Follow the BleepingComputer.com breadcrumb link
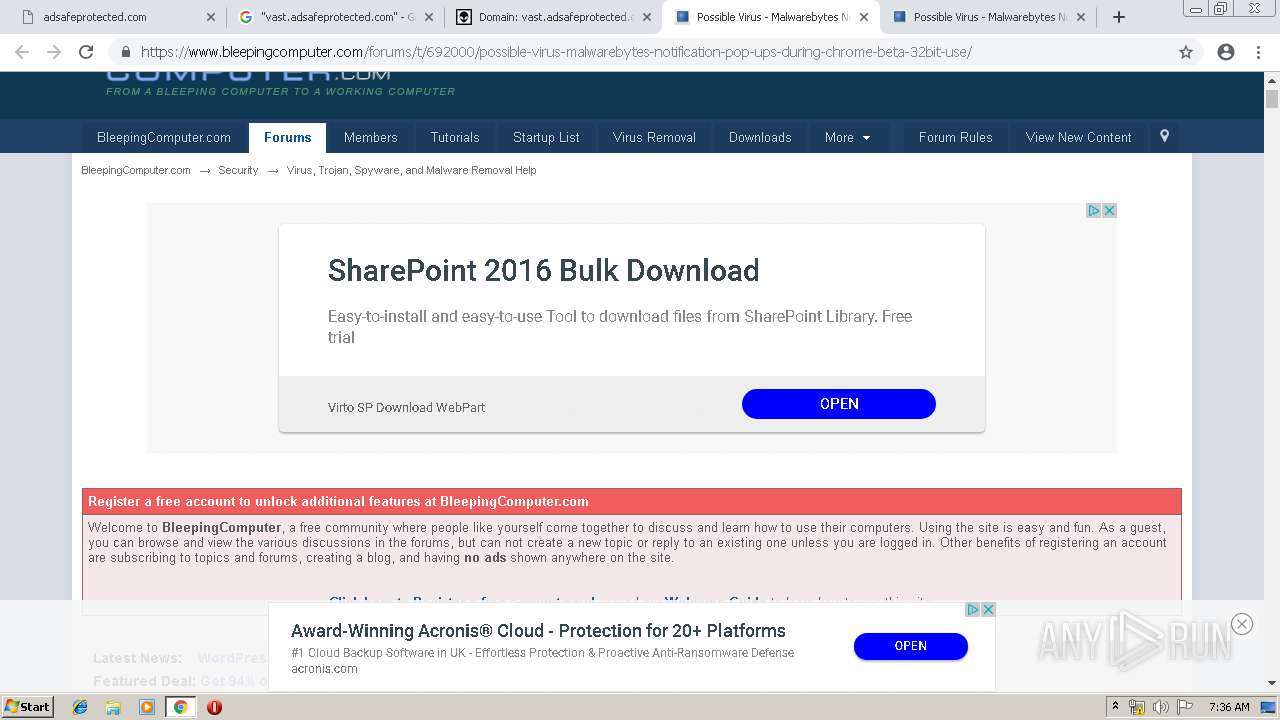This screenshot has width=1280, height=720. pyautogui.click(x=136, y=170)
